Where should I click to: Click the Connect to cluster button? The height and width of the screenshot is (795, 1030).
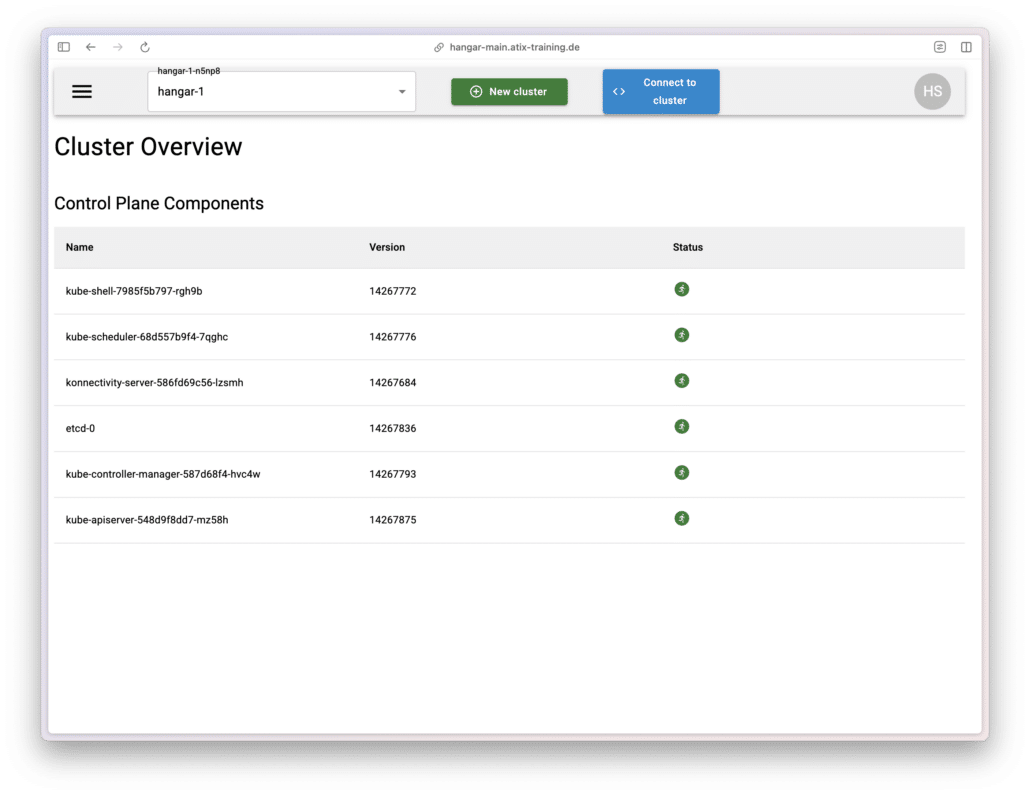pyautogui.click(x=660, y=92)
